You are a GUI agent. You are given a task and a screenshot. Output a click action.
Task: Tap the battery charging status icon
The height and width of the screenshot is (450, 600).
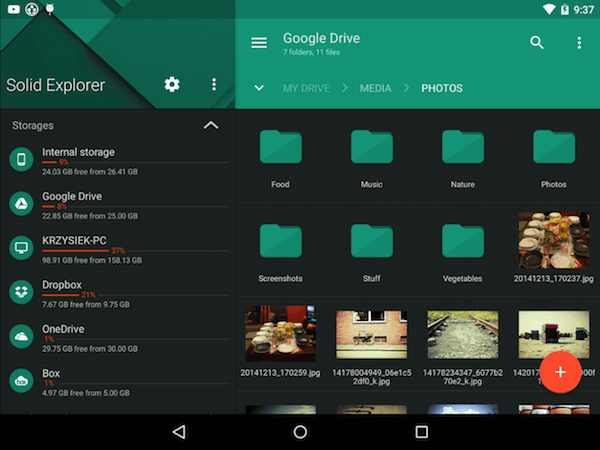click(x=565, y=9)
